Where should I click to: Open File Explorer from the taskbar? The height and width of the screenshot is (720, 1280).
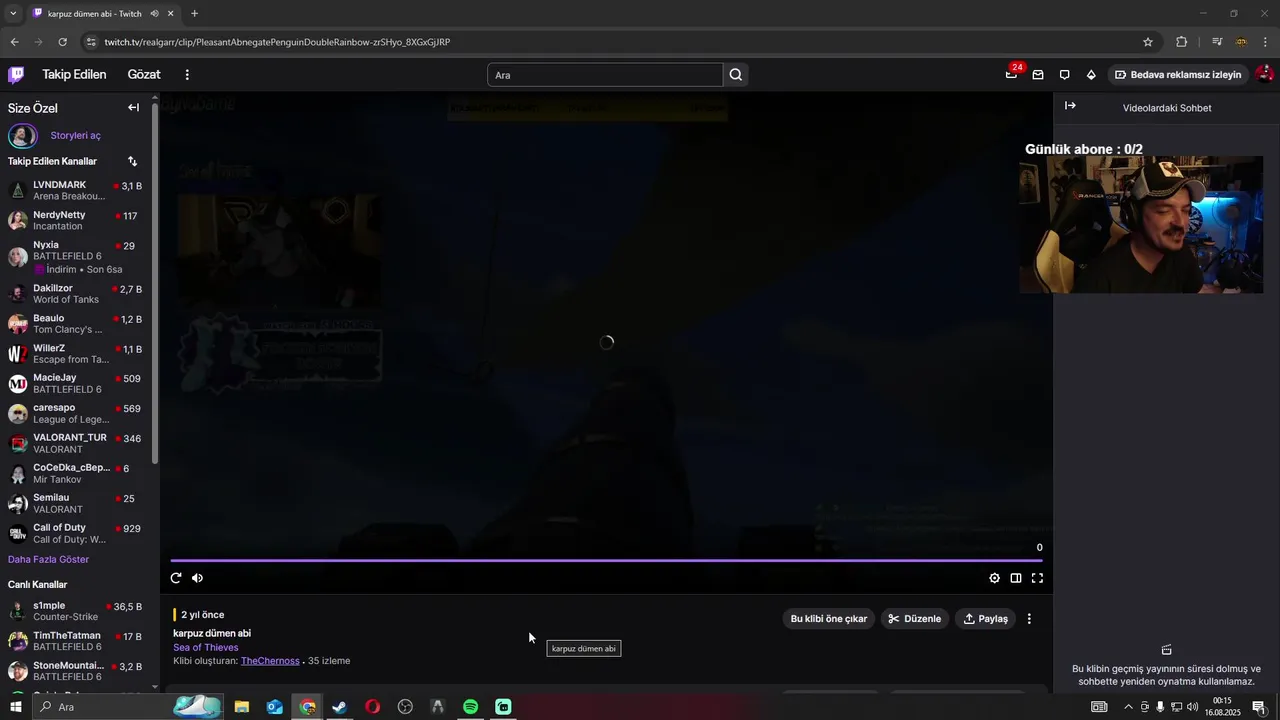tap(242, 707)
